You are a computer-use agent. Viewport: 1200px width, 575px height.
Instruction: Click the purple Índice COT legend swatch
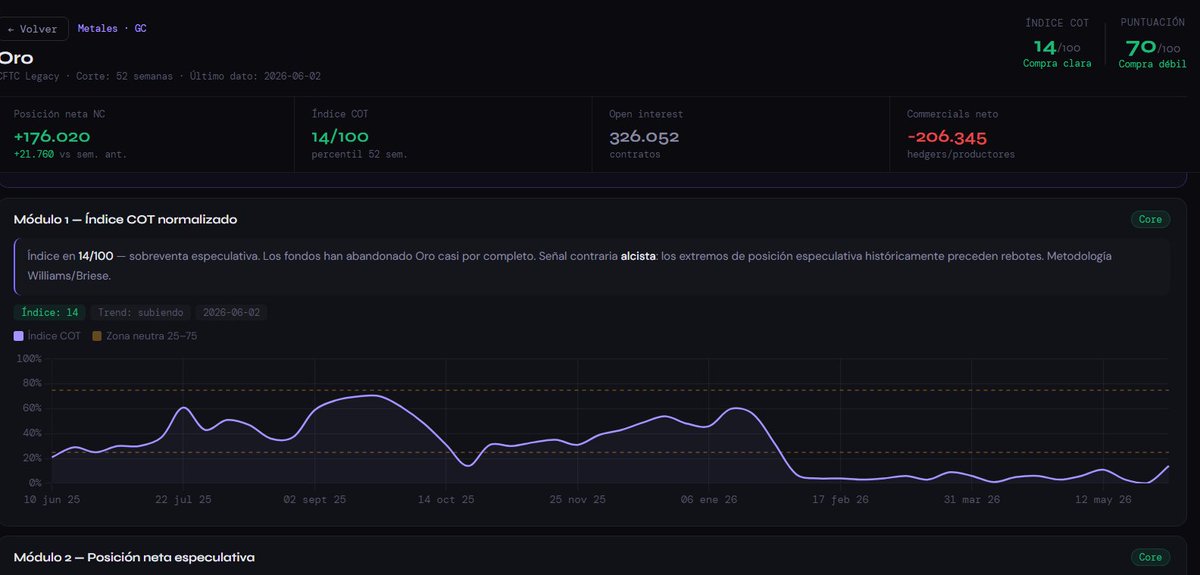point(18,336)
